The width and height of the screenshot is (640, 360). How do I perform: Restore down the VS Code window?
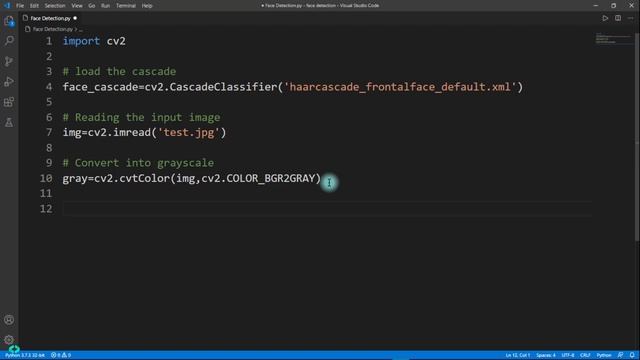click(613, 5)
